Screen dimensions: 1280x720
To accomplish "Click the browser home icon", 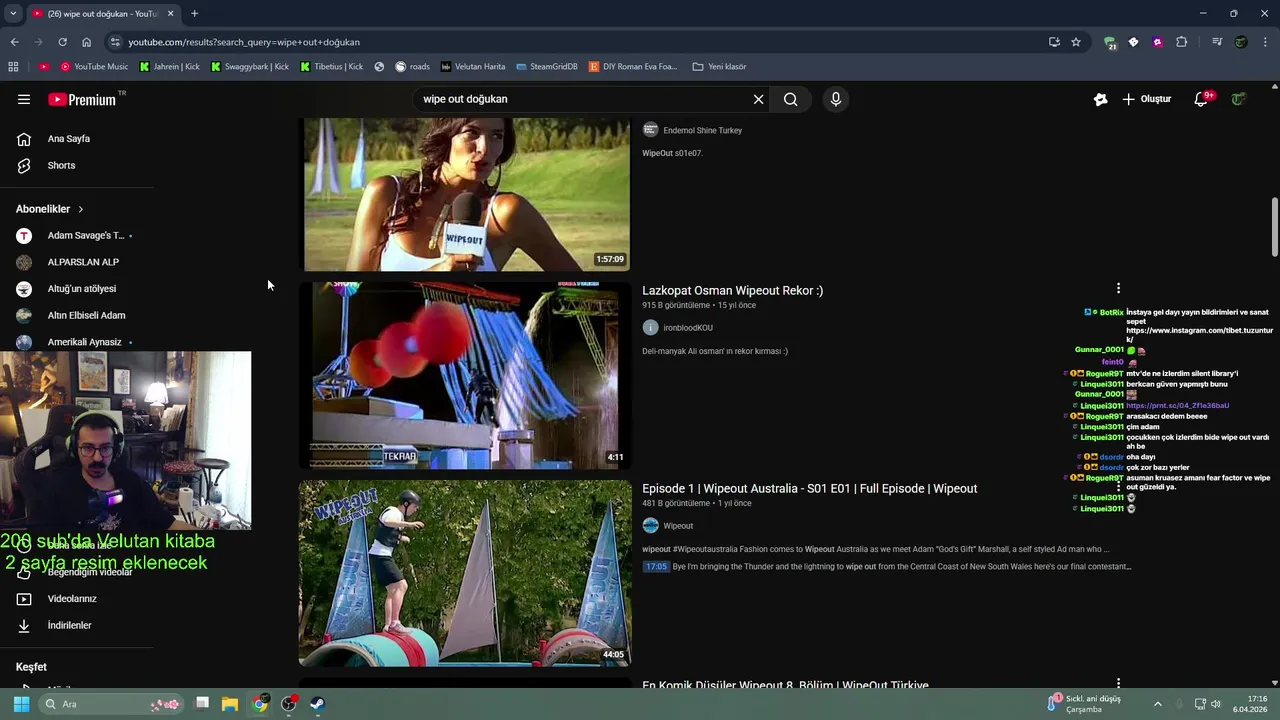I will point(86,42).
